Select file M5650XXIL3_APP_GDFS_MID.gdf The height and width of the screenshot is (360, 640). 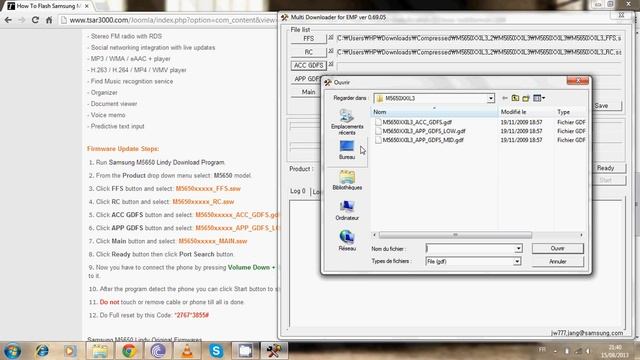tap(423, 140)
